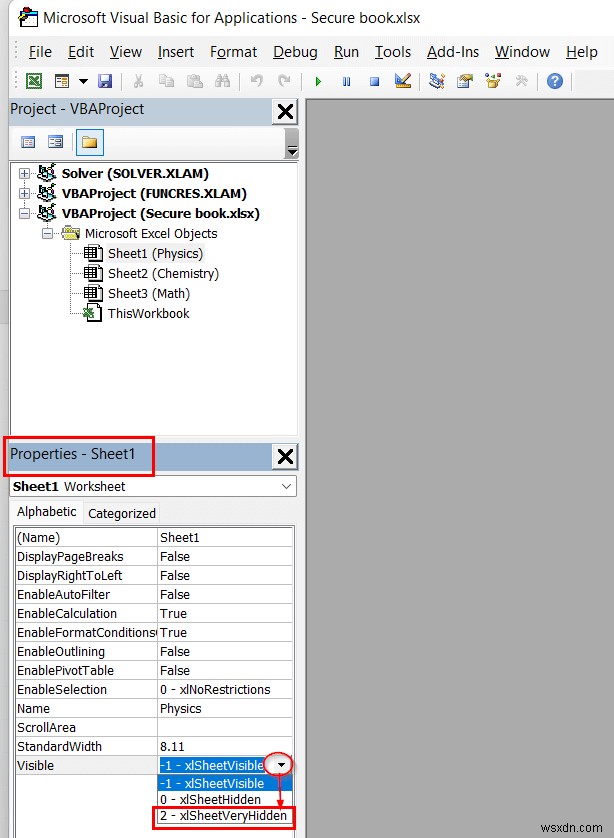This screenshot has height=838, width=614.
Task: Click the Cut scissors icon
Action: [x=138, y=81]
